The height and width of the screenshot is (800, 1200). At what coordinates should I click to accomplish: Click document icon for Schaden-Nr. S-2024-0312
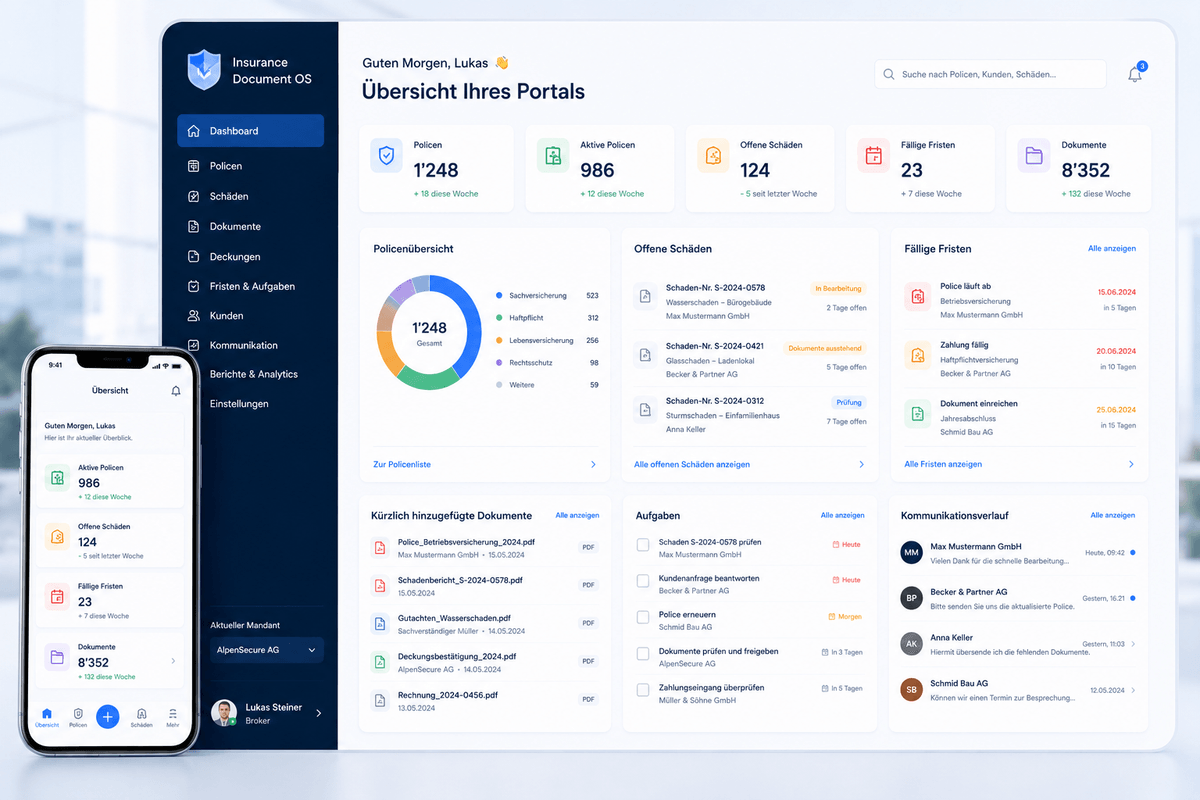646,409
